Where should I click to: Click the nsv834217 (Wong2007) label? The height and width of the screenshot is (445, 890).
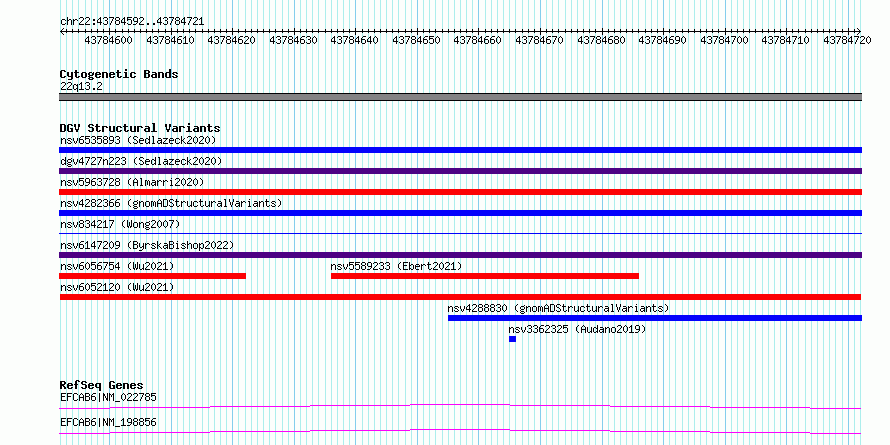click(120, 224)
